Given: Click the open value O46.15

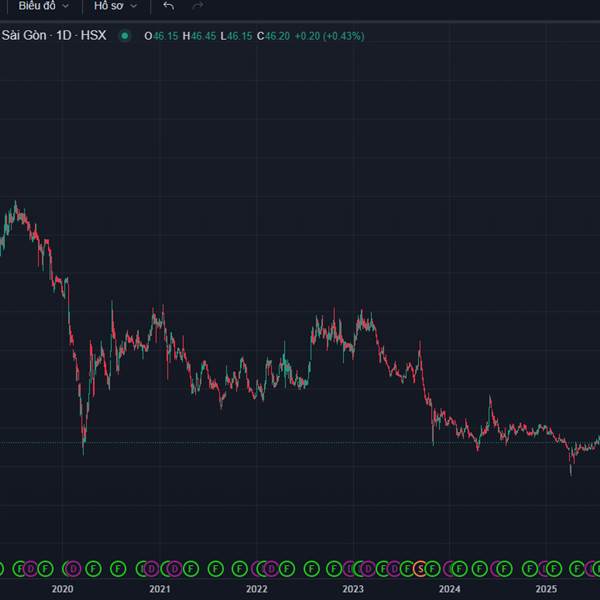Looking at the screenshot, I should (x=161, y=36).
